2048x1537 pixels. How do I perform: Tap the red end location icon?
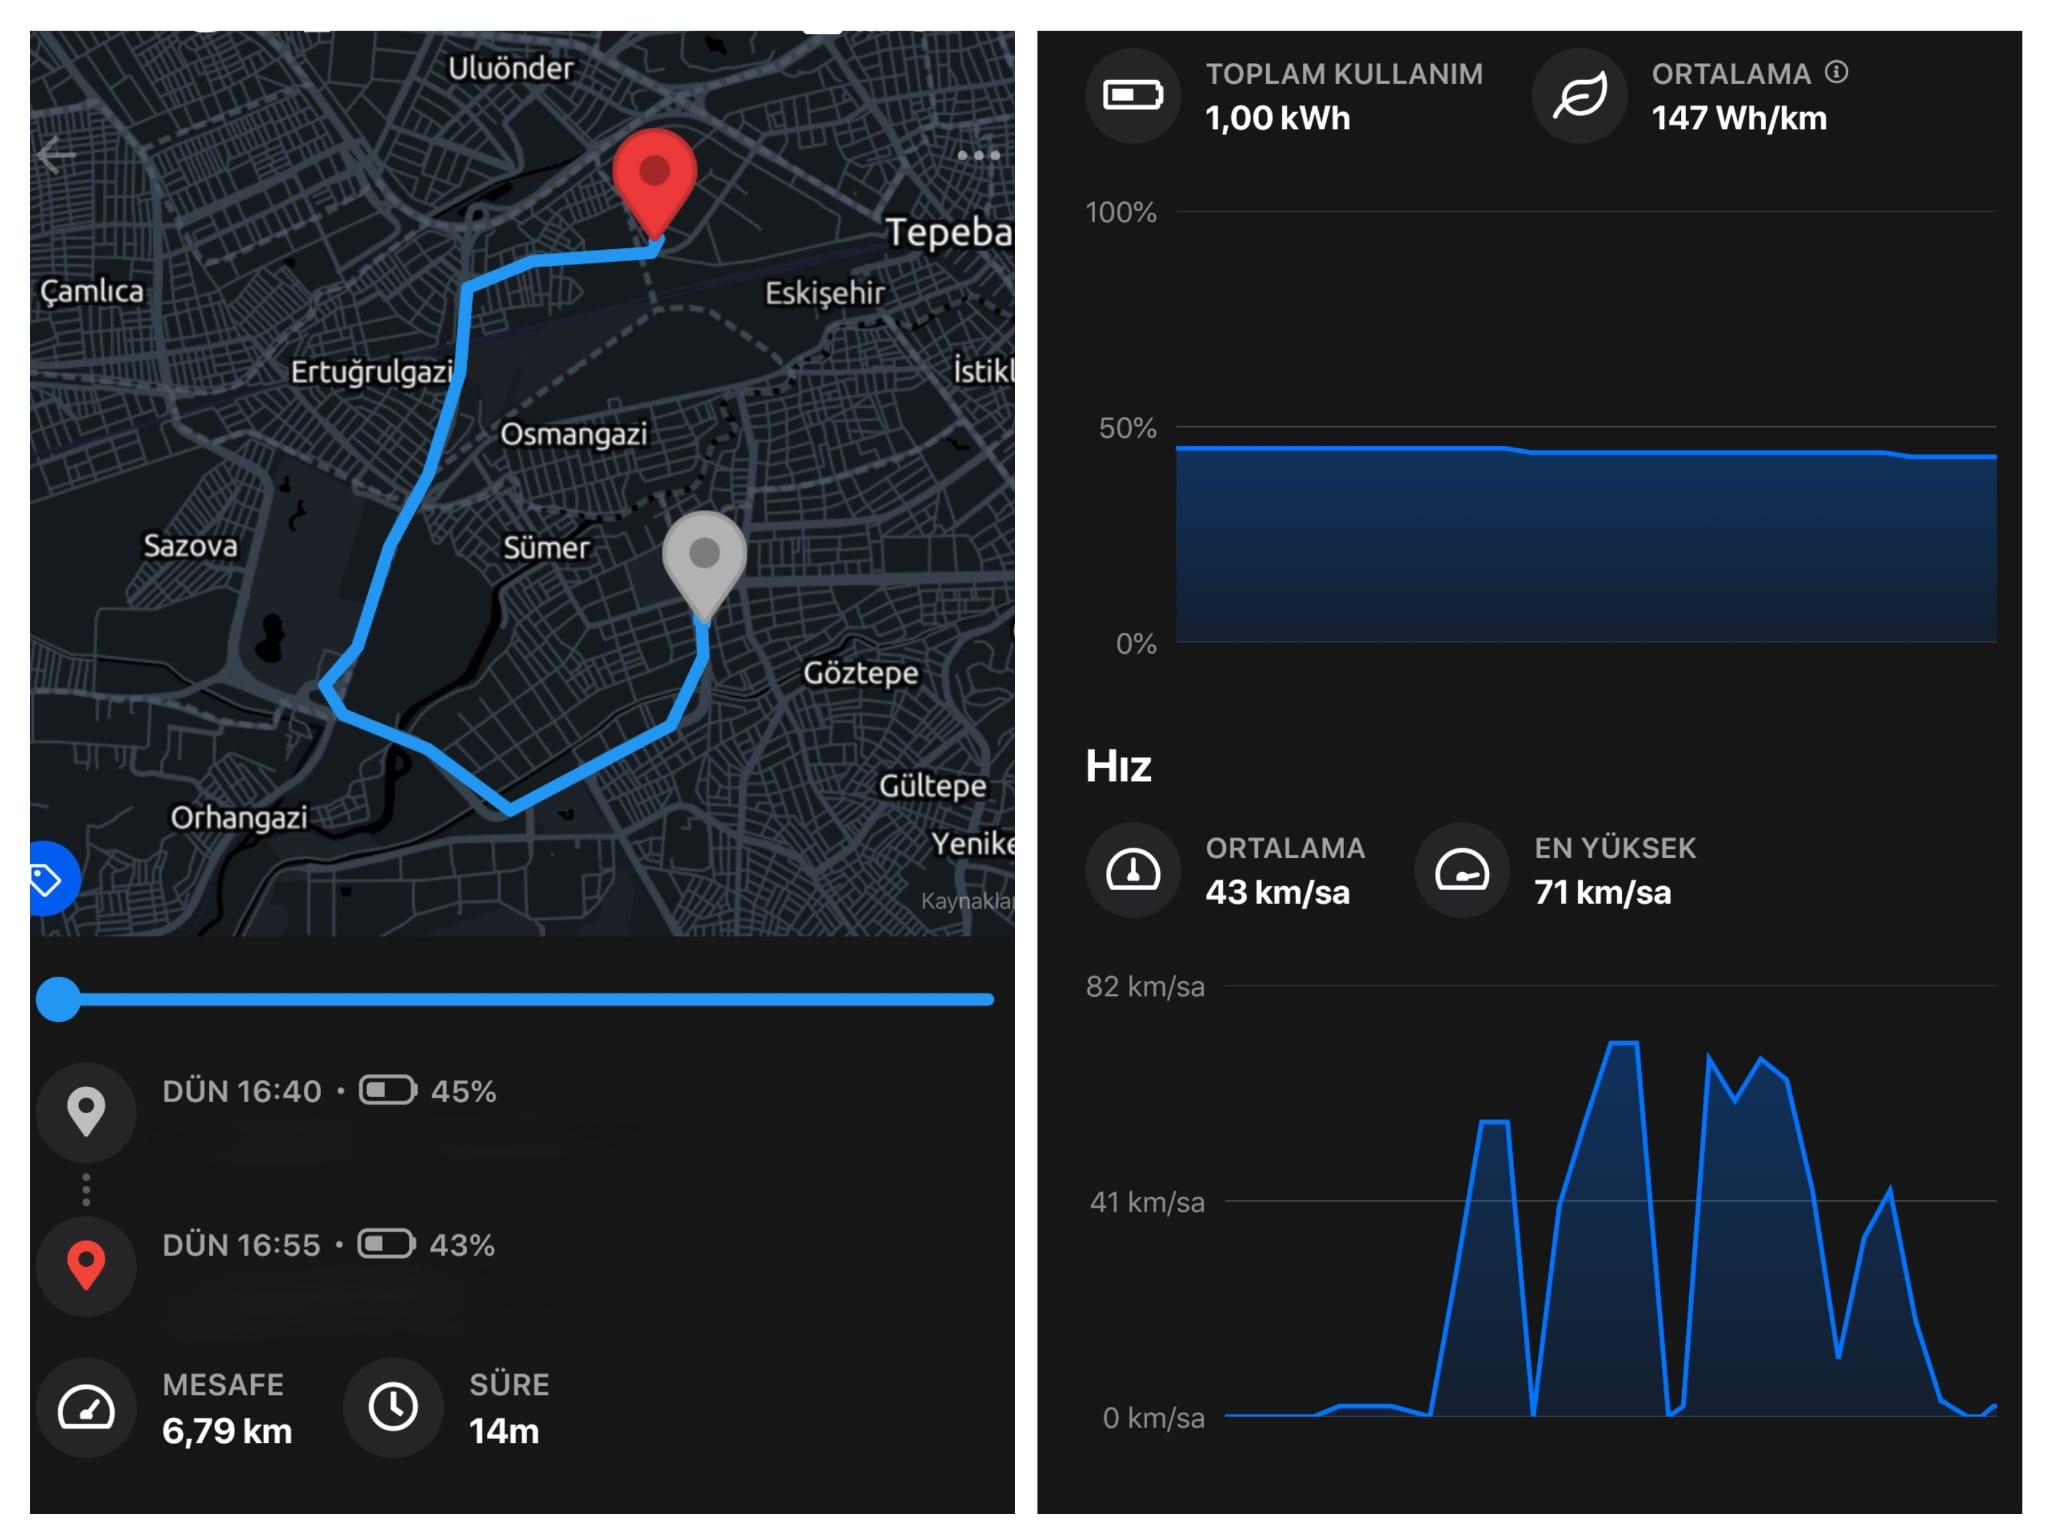click(x=86, y=1265)
